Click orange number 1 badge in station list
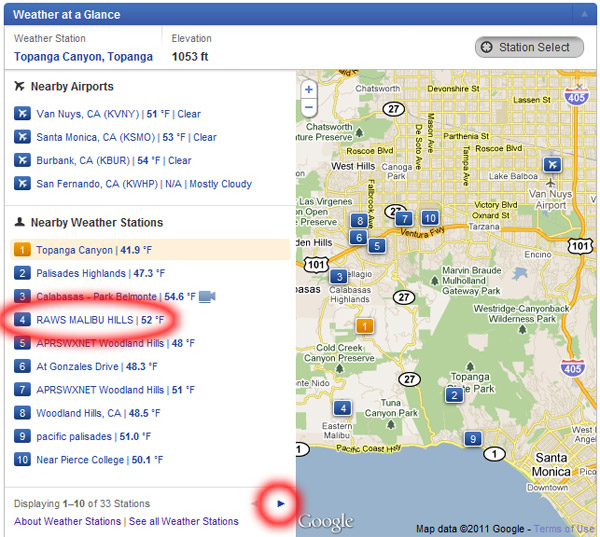600x537 pixels. coord(22,250)
